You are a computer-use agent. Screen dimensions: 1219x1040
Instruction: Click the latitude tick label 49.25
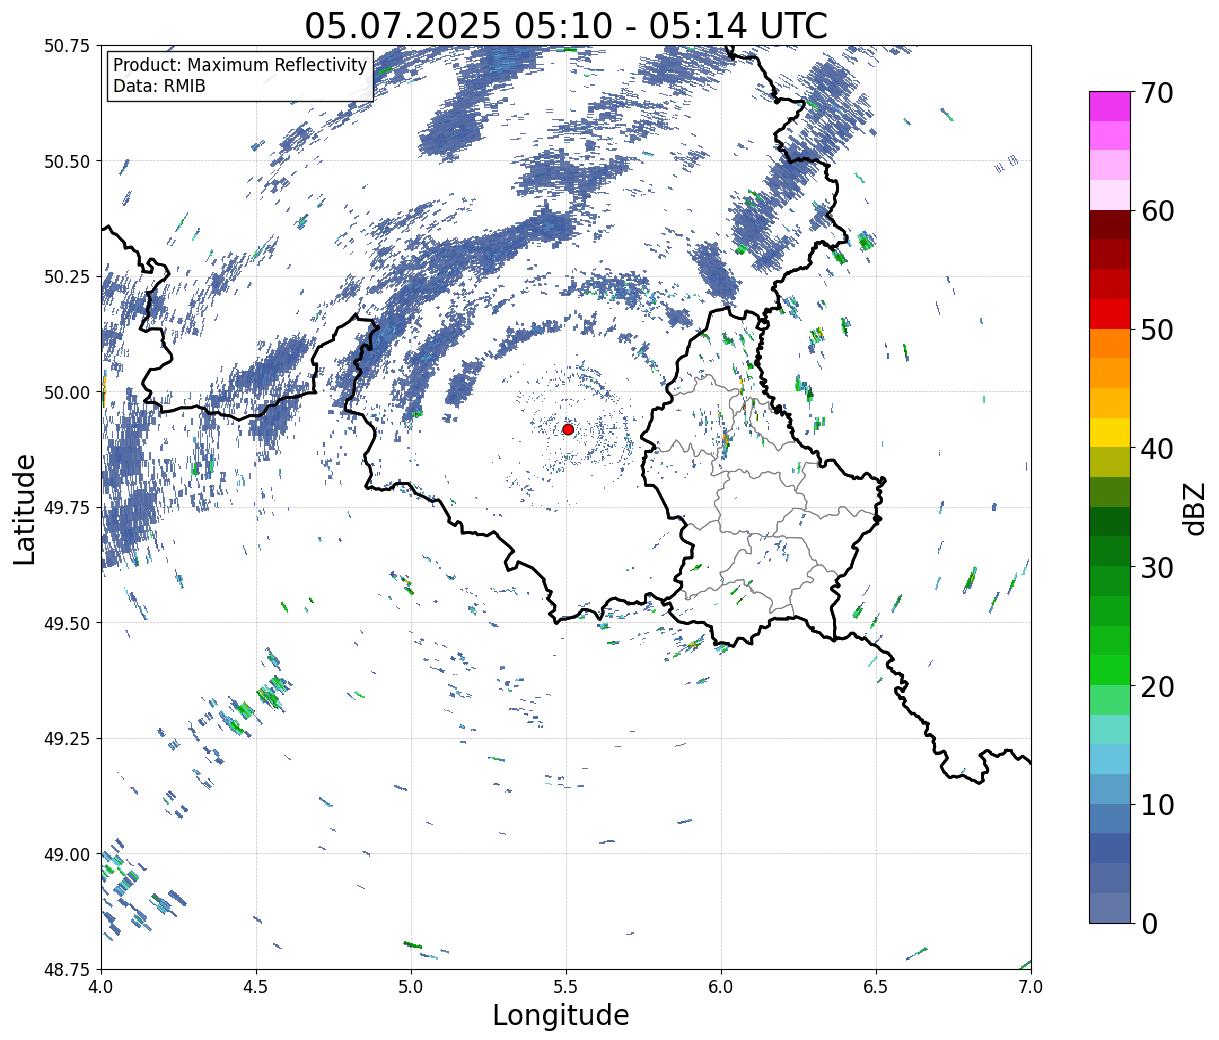(67, 739)
